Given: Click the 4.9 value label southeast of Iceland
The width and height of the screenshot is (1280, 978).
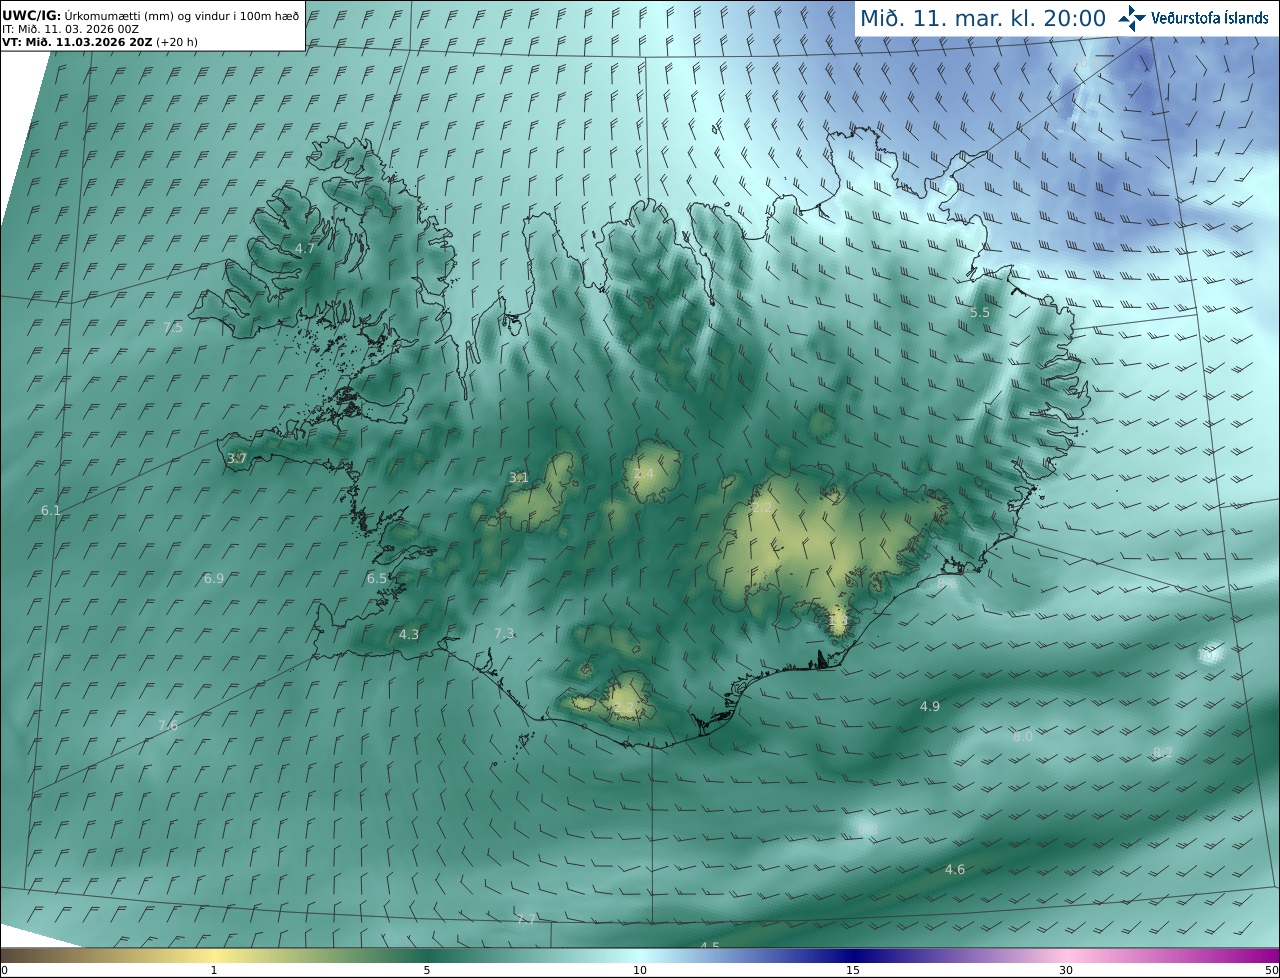Looking at the screenshot, I should pos(930,706).
